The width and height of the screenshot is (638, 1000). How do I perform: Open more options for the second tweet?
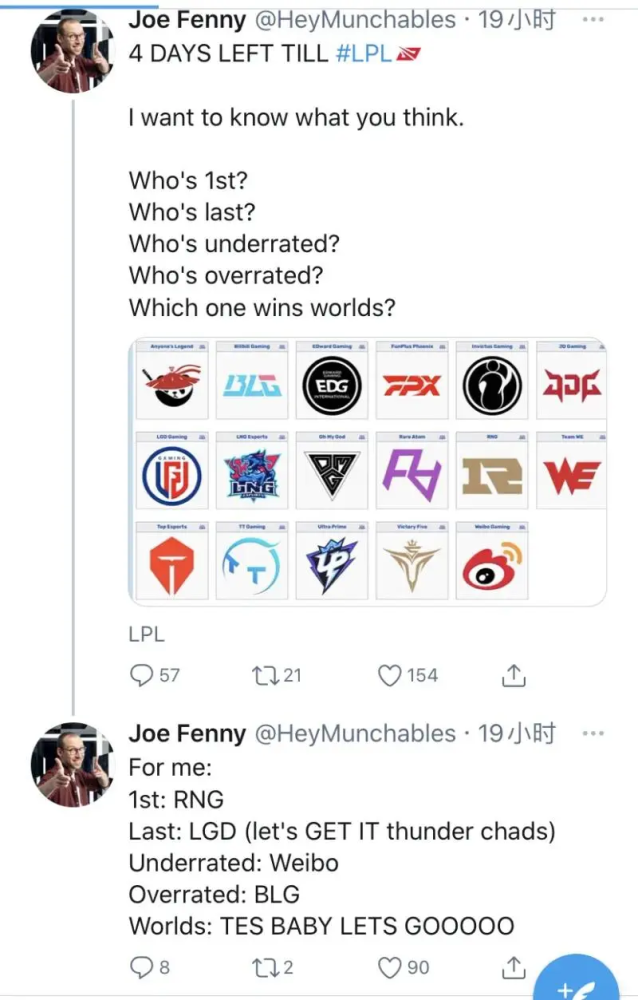pyautogui.click(x=592, y=734)
